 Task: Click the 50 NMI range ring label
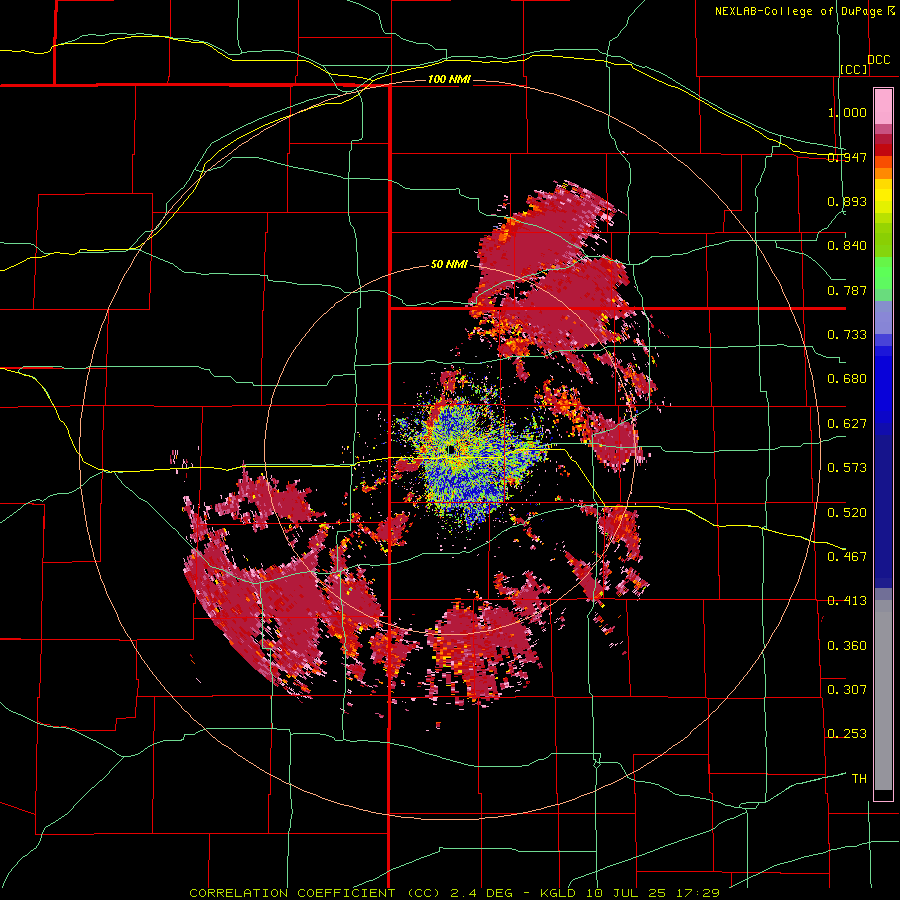point(449,265)
